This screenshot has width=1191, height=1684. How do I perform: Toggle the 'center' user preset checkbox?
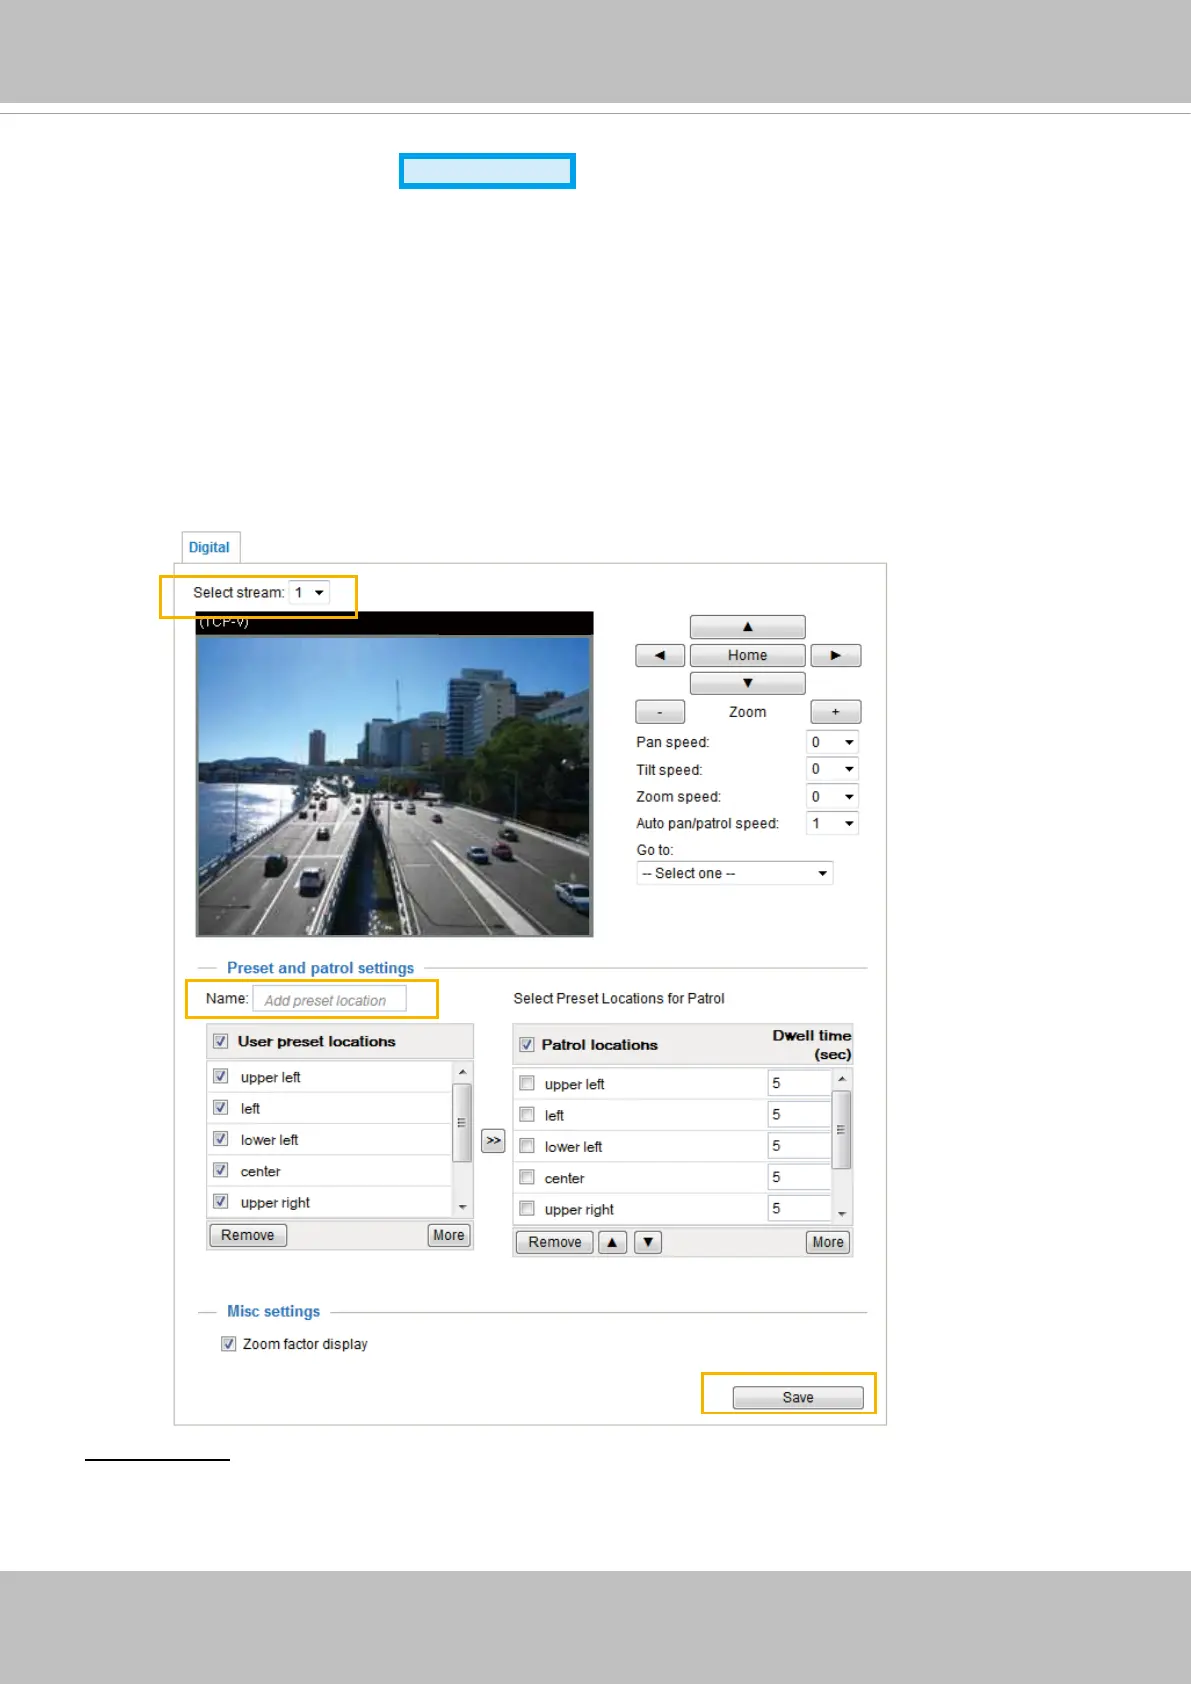pyautogui.click(x=221, y=1170)
